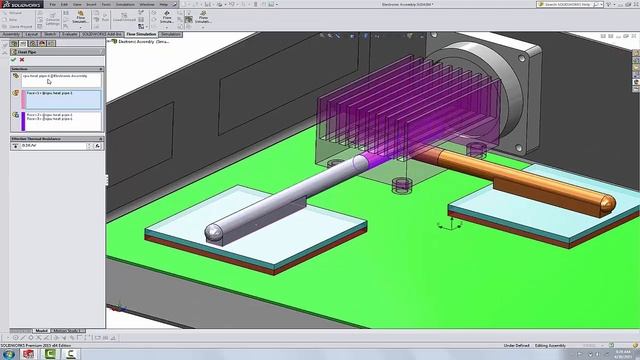Click the help icon in Heat Pipe header
The height and width of the screenshot is (360, 640).
(x=101, y=52)
